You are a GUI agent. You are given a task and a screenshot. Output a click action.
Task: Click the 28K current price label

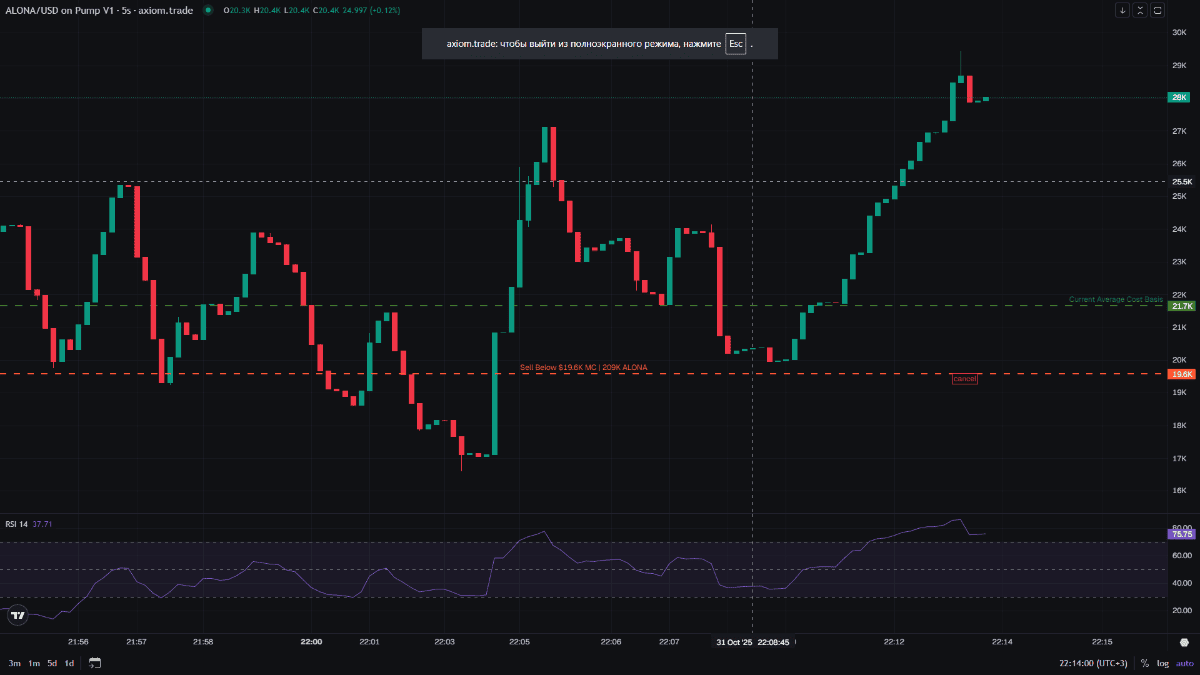click(1180, 97)
